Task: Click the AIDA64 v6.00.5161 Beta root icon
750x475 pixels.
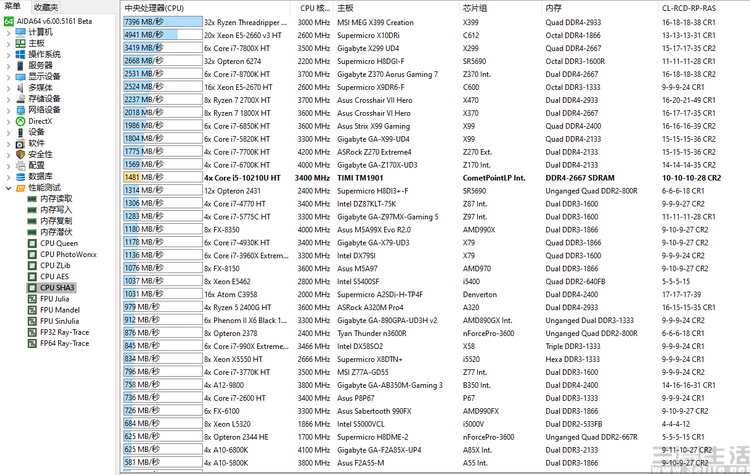Action: pos(9,21)
